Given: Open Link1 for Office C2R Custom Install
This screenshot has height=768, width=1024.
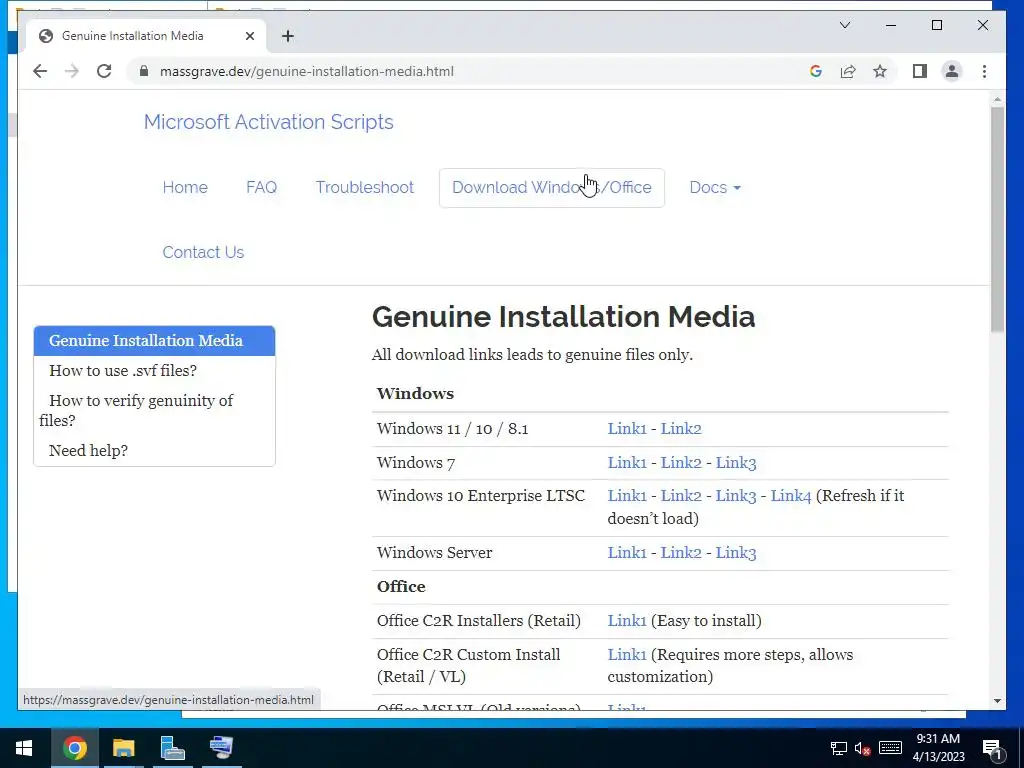Looking at the screenshot, I should [627, 654].
